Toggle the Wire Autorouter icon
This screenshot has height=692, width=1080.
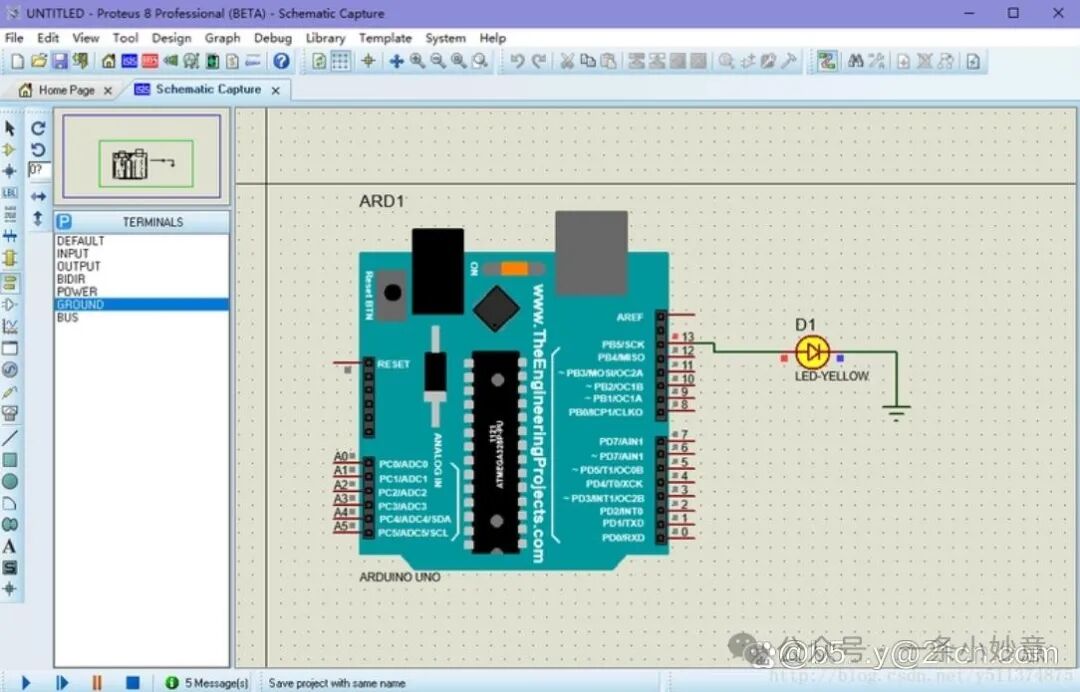(x=826, y=61)
